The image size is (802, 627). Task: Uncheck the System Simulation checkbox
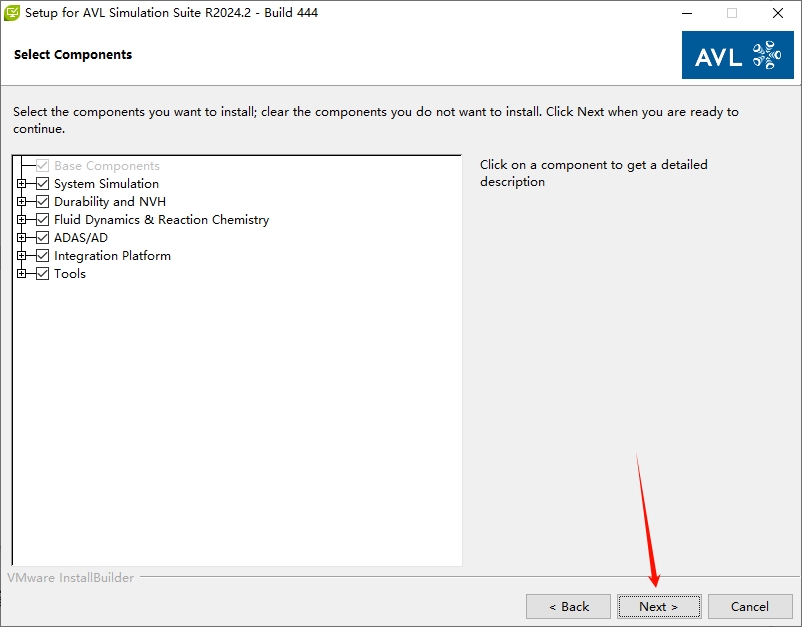[x=42, y=184]
